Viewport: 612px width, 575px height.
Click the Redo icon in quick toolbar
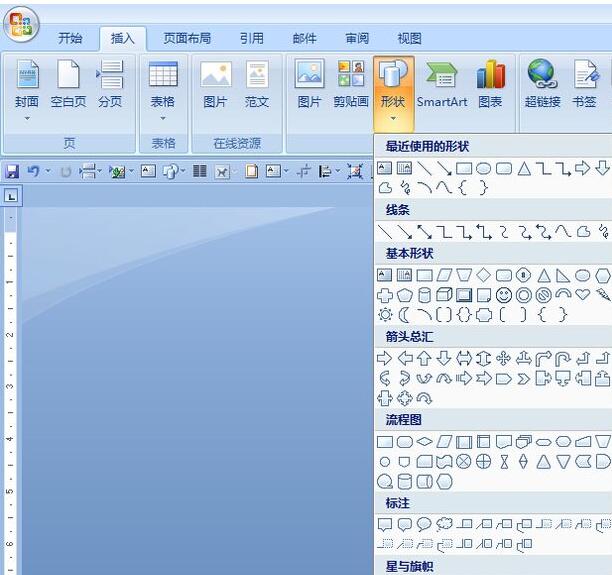[x=66, y=171]
